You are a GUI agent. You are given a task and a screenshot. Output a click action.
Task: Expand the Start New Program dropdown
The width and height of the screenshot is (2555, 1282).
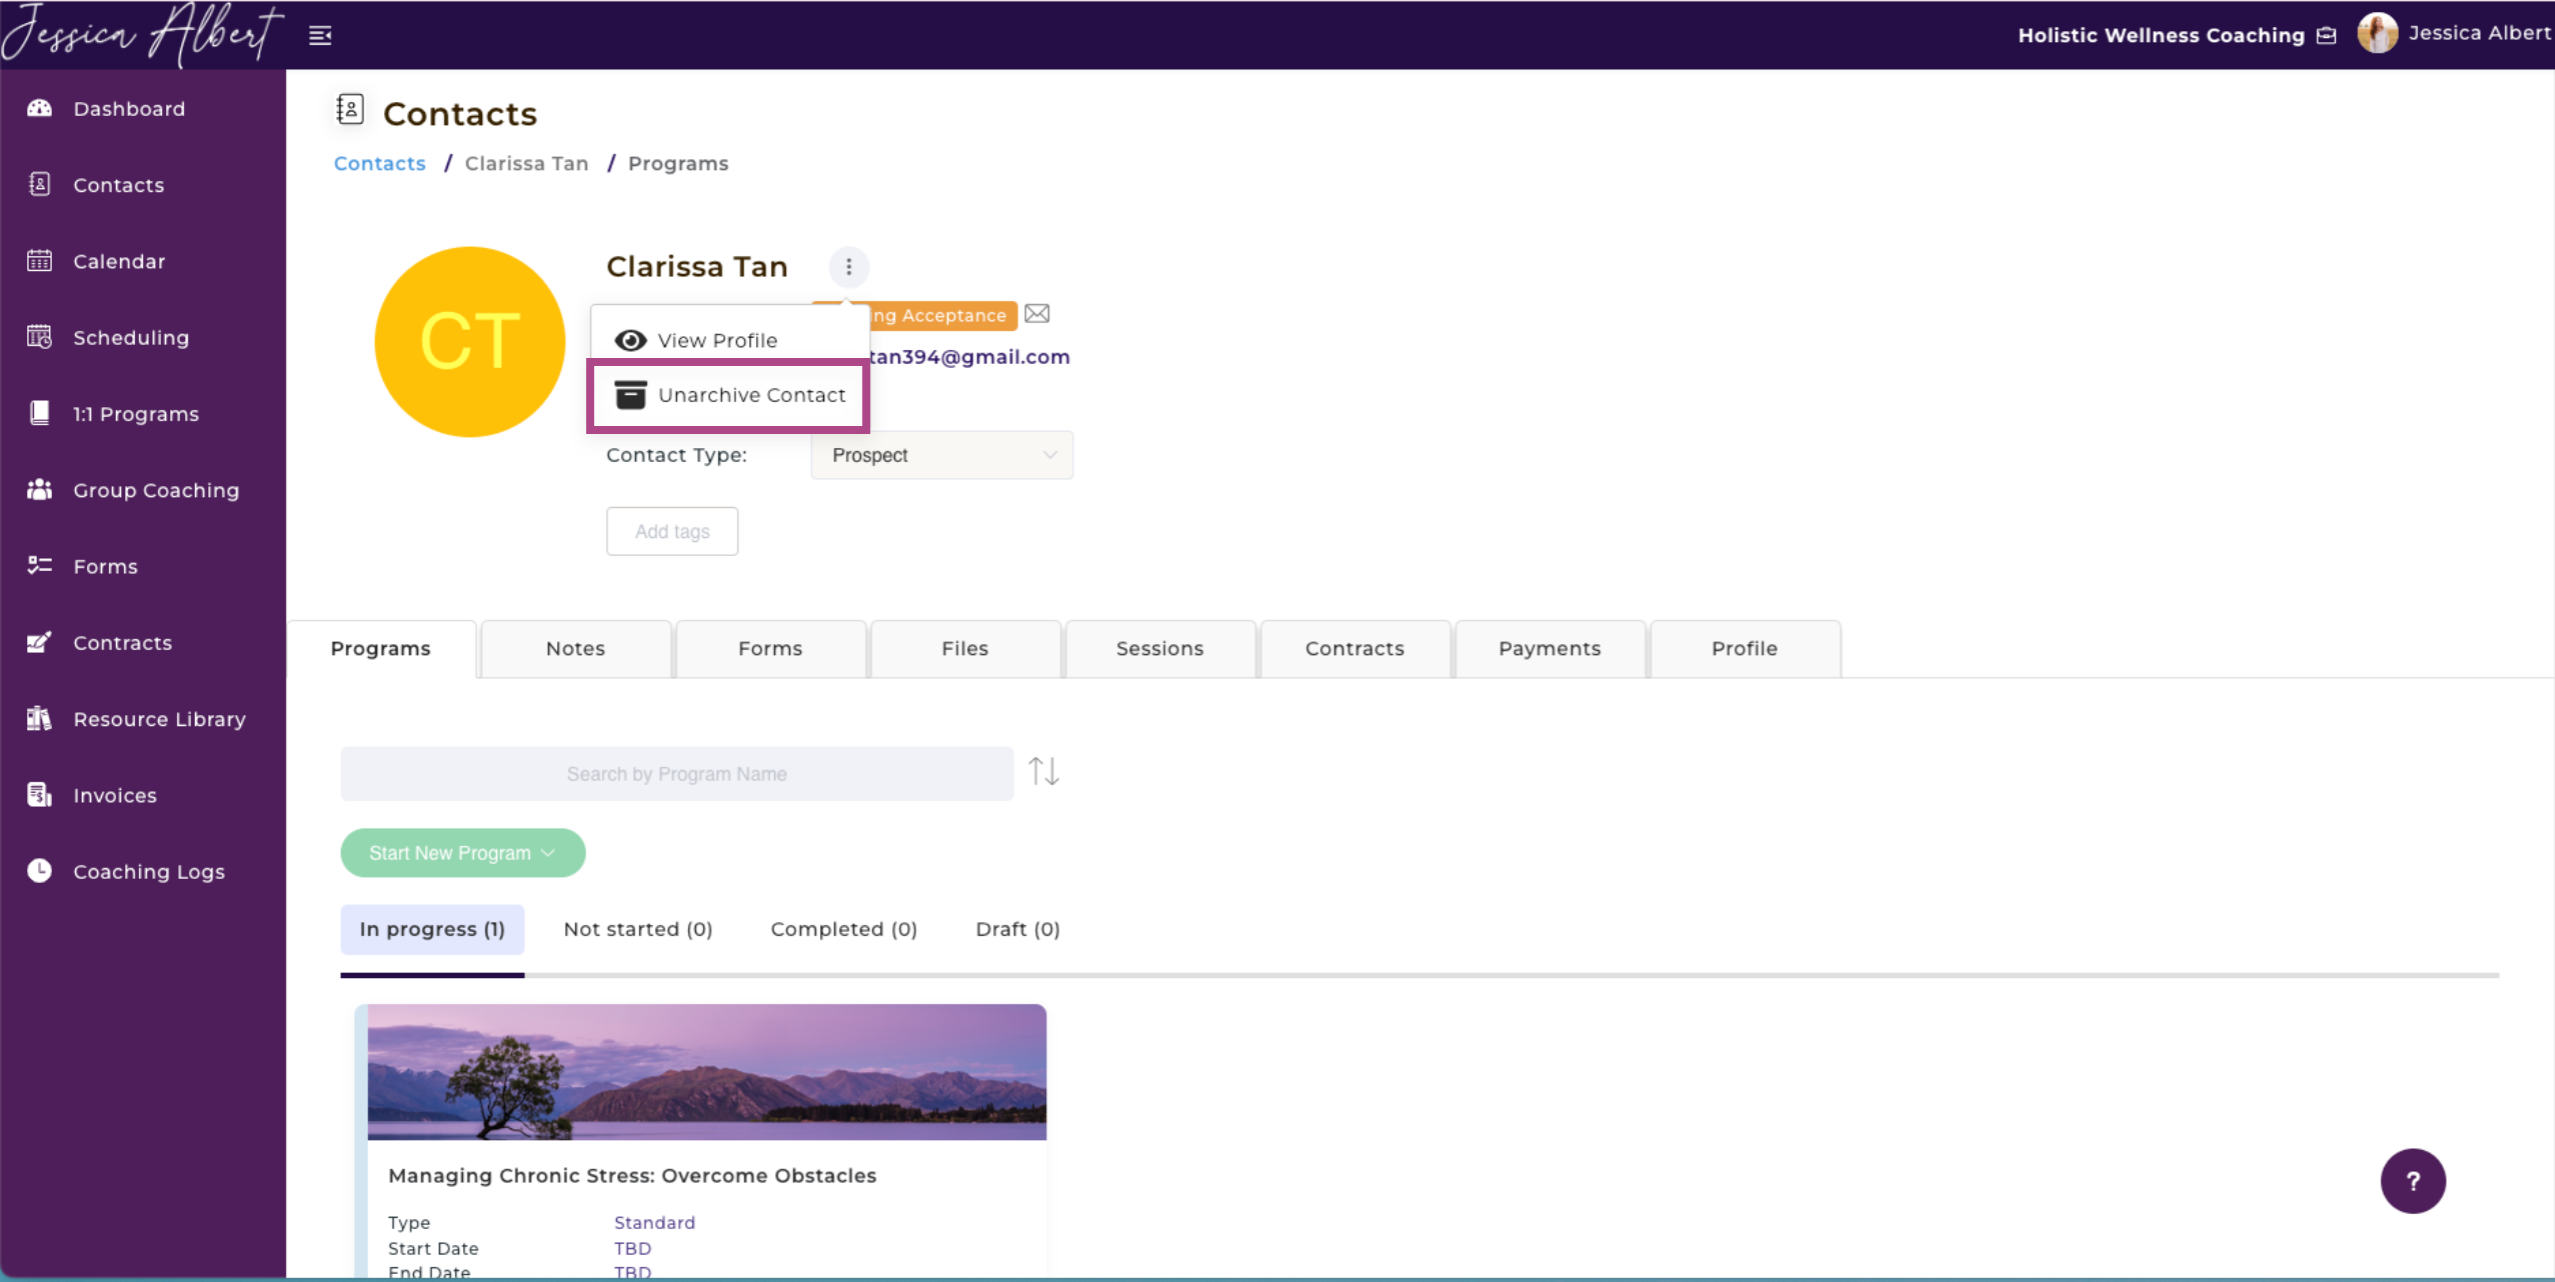coord(463,853)
